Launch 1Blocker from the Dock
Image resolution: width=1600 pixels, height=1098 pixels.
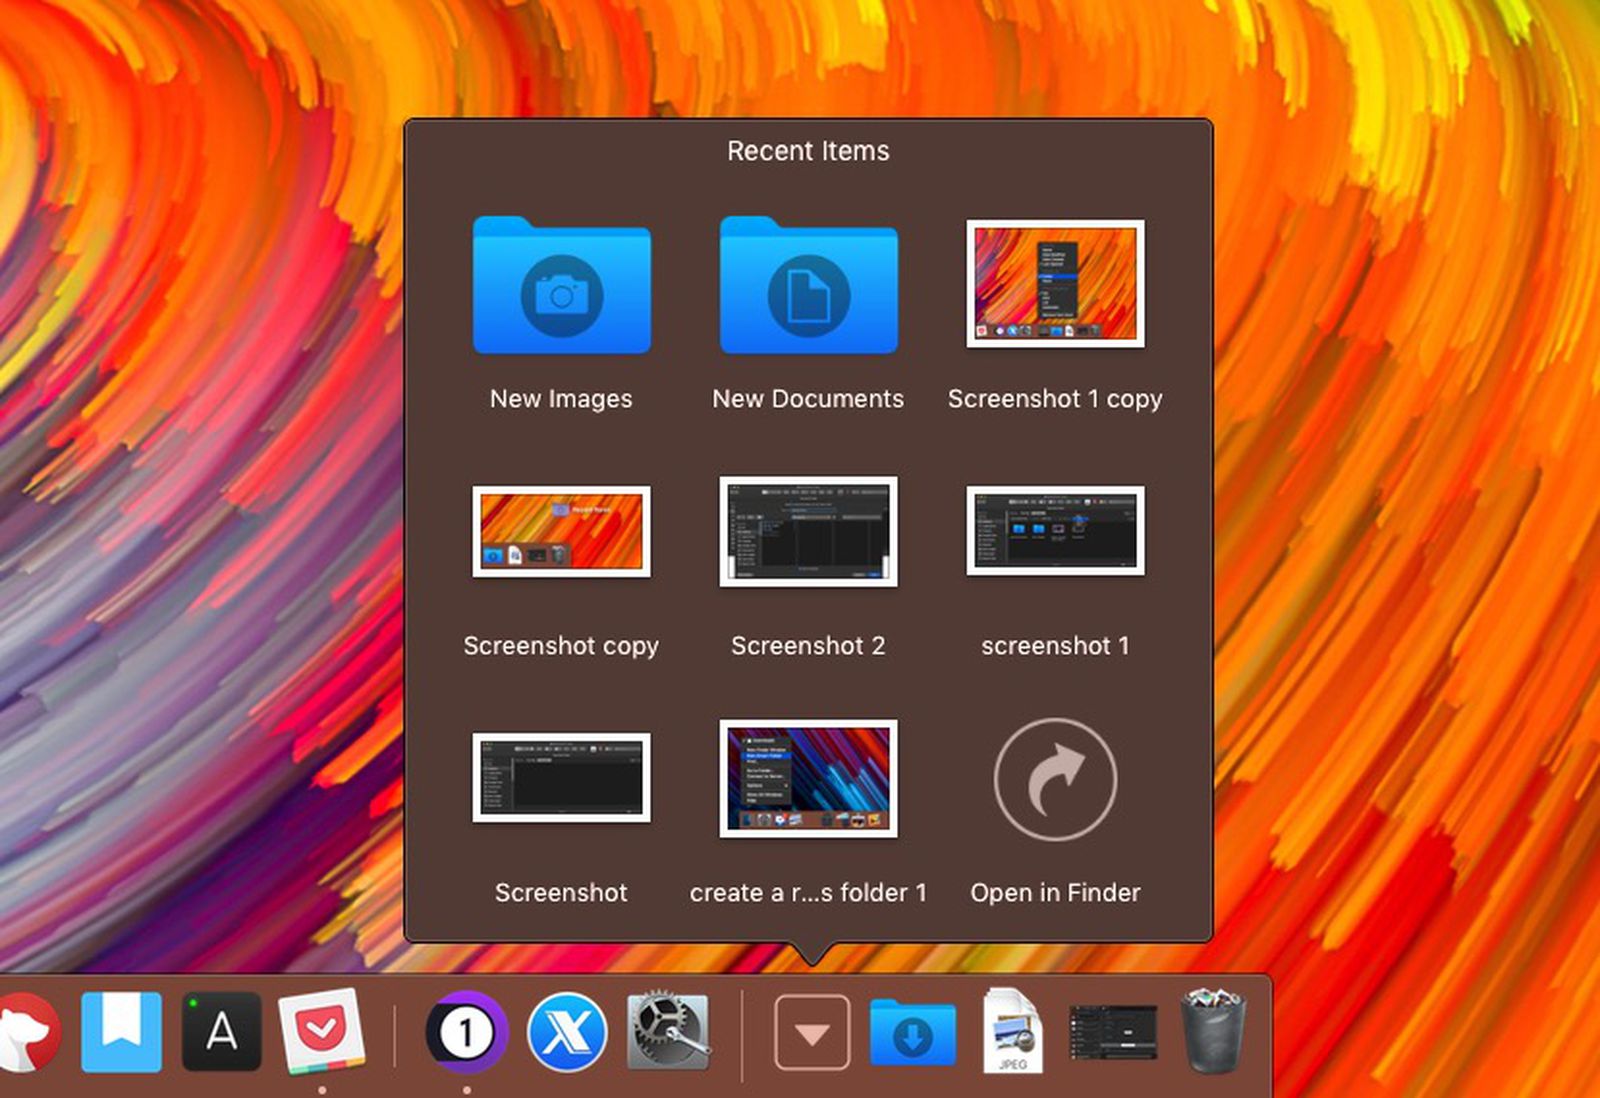coord(467,1033)
